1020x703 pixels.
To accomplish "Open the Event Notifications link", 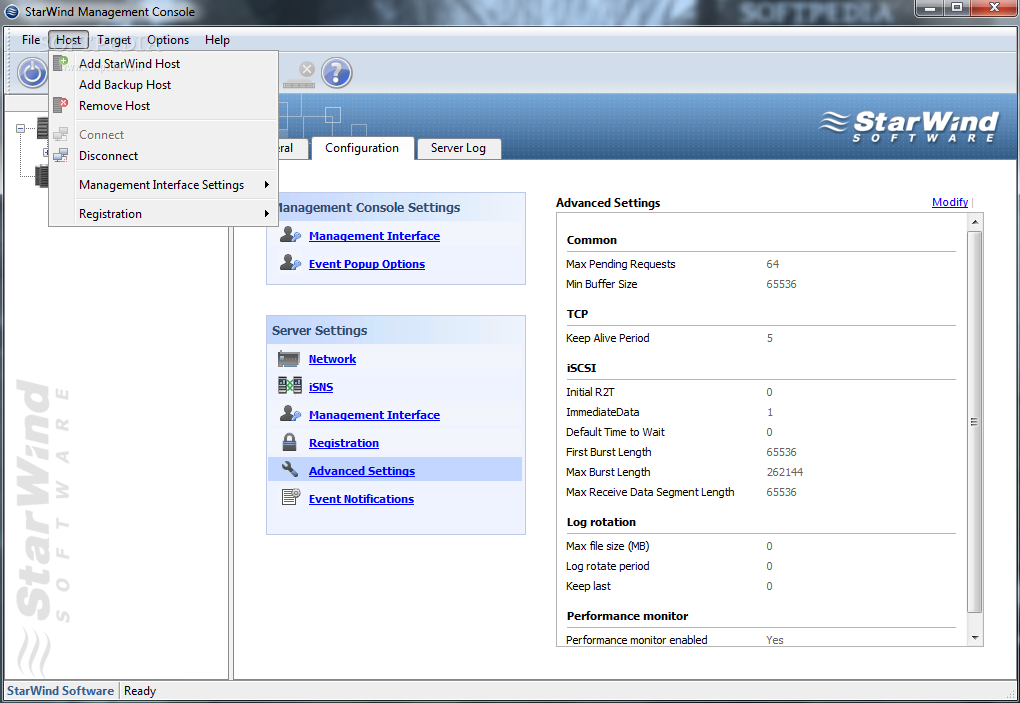I will click(x=361, y=498).
